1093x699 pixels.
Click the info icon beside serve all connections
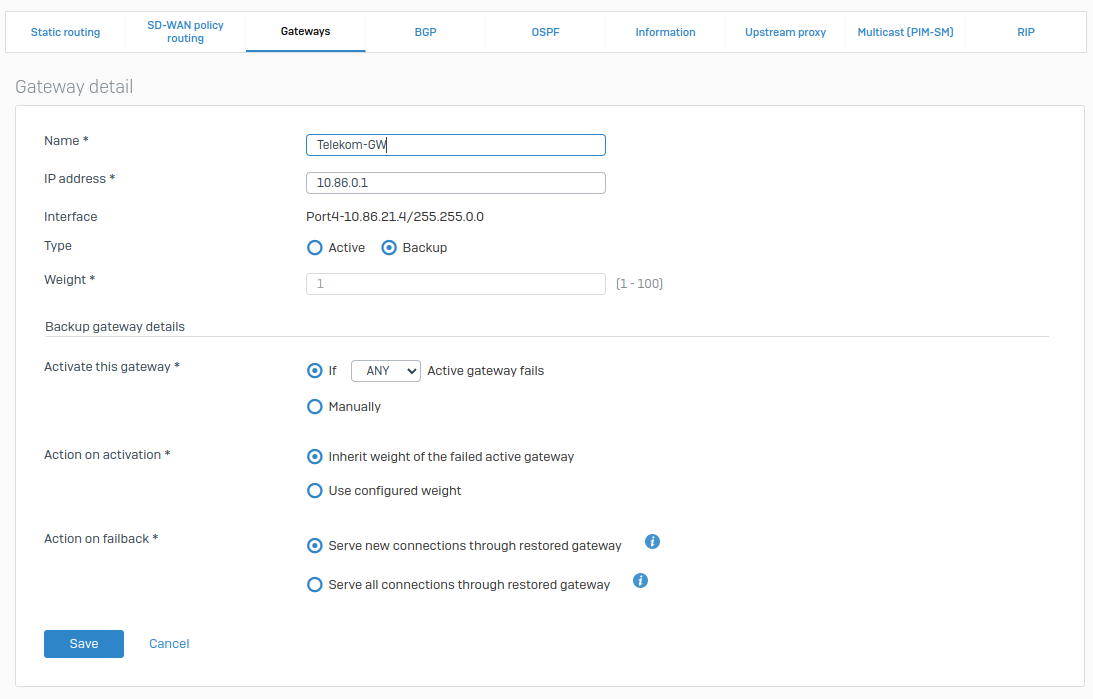coord(640,580)
